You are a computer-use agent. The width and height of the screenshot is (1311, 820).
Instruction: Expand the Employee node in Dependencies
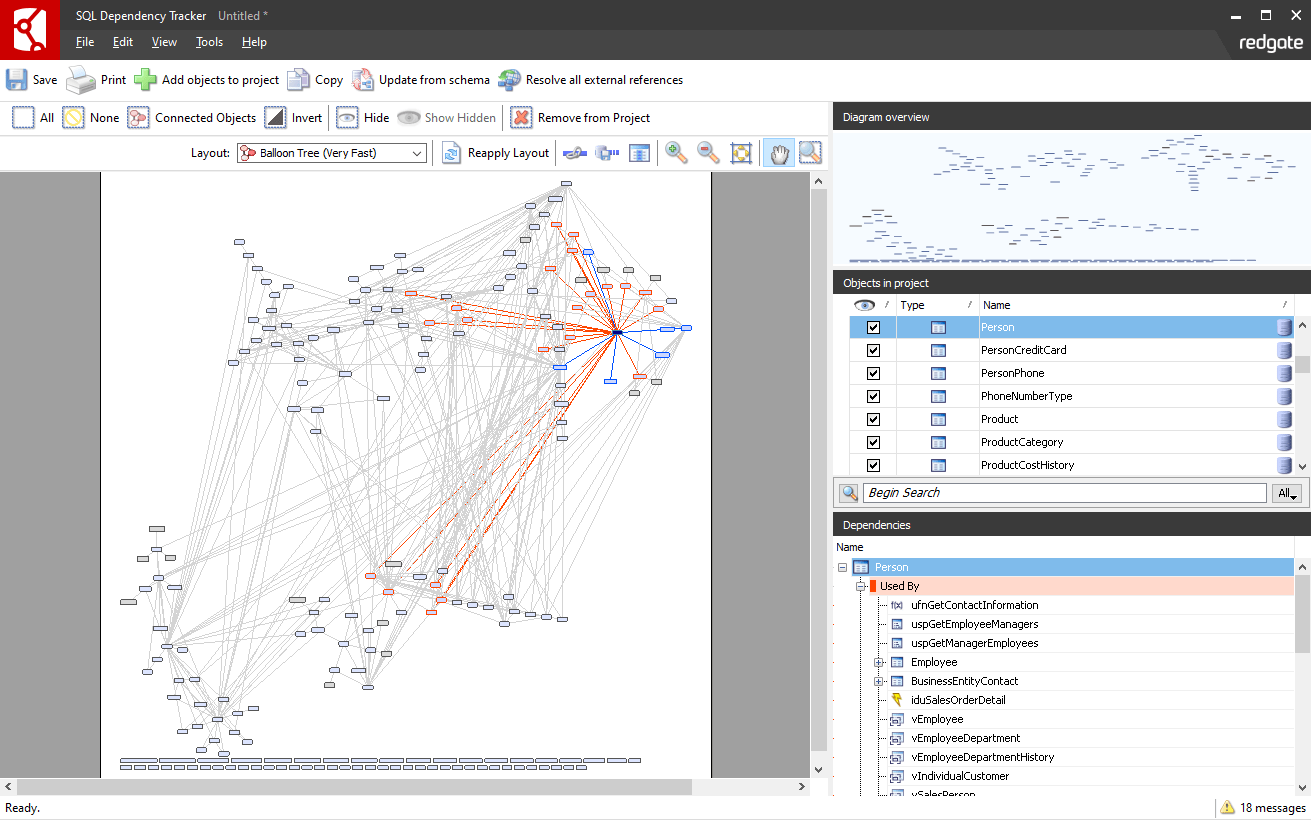click(879, 662)
